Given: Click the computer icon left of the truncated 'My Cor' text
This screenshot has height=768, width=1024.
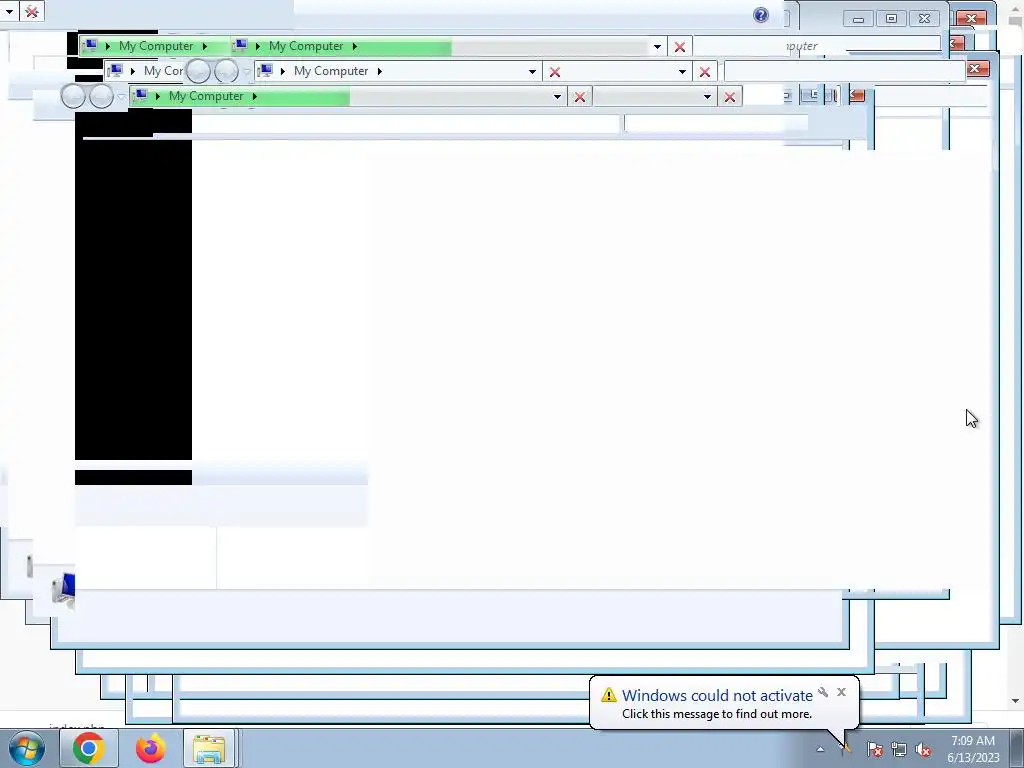Looking at the screenshot, I should pos(116,70).
